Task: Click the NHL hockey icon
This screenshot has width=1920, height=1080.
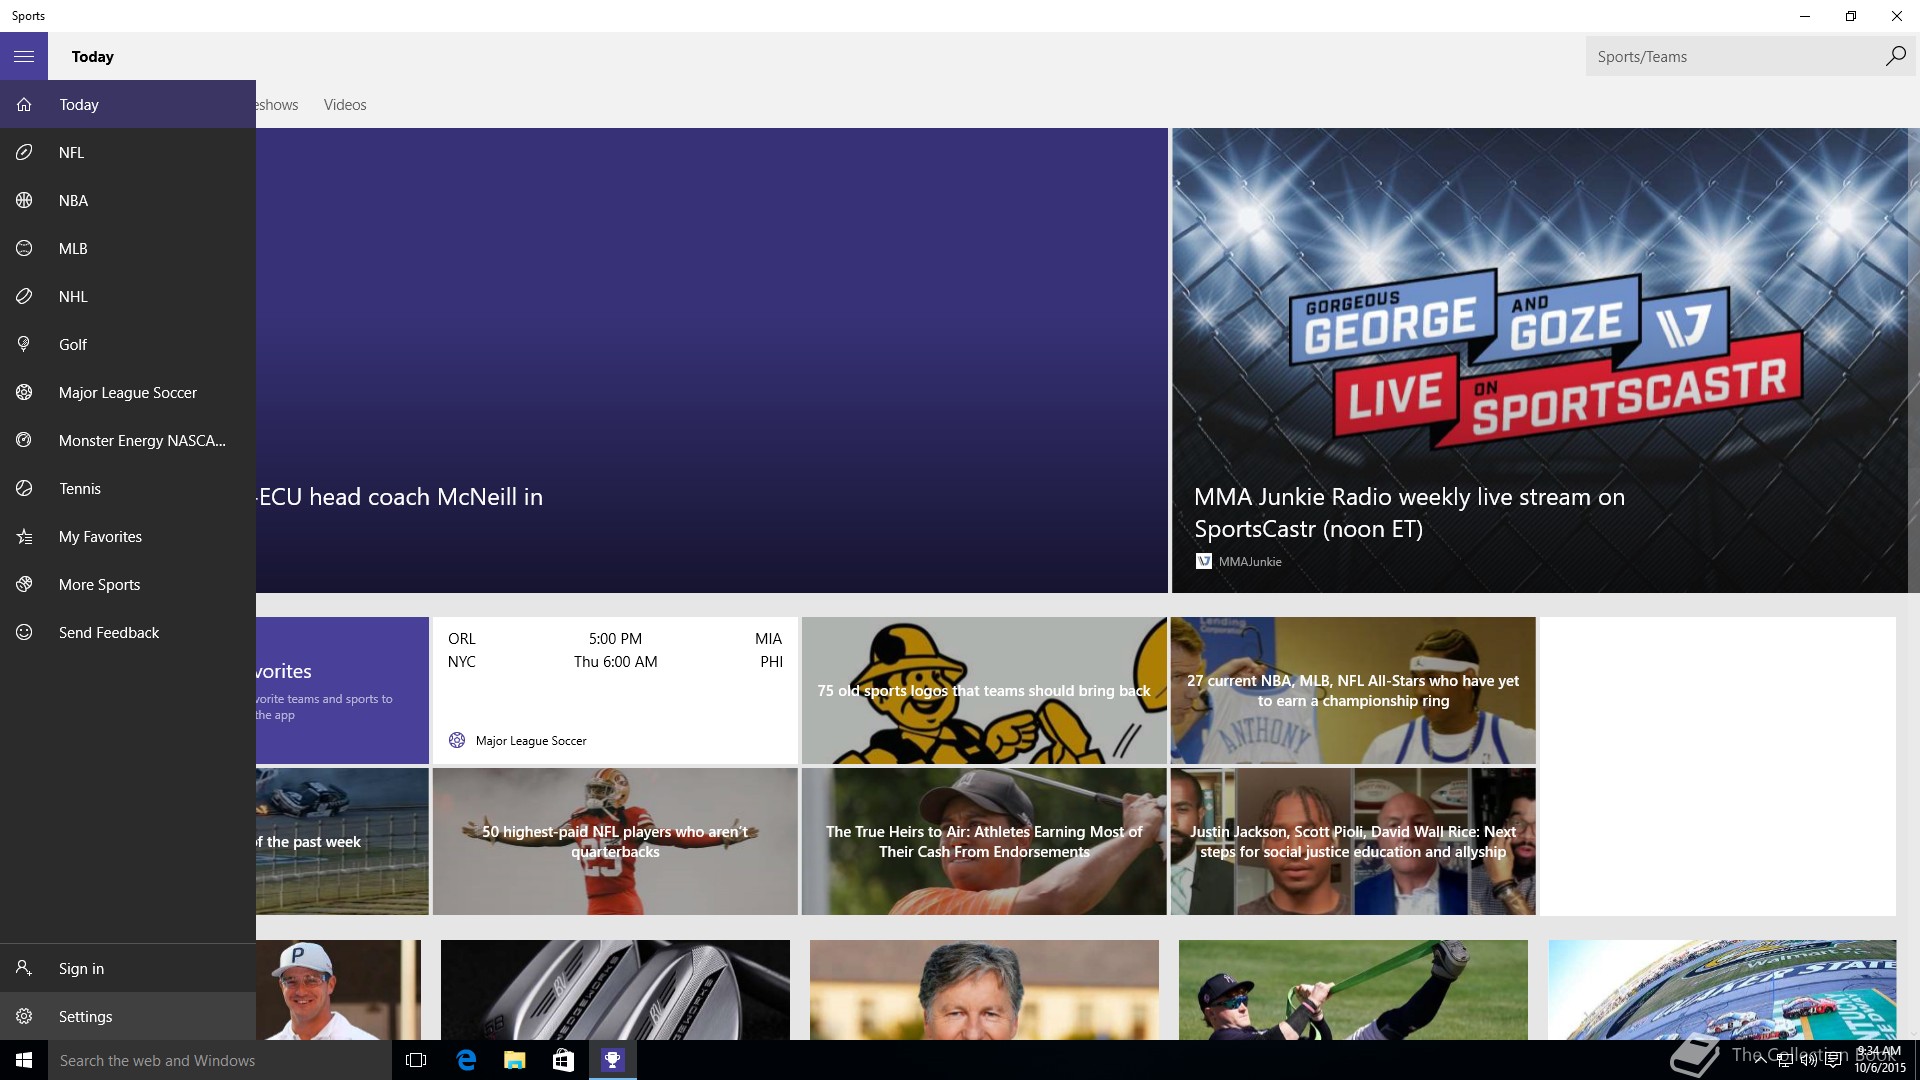Action: click(24, 296)
